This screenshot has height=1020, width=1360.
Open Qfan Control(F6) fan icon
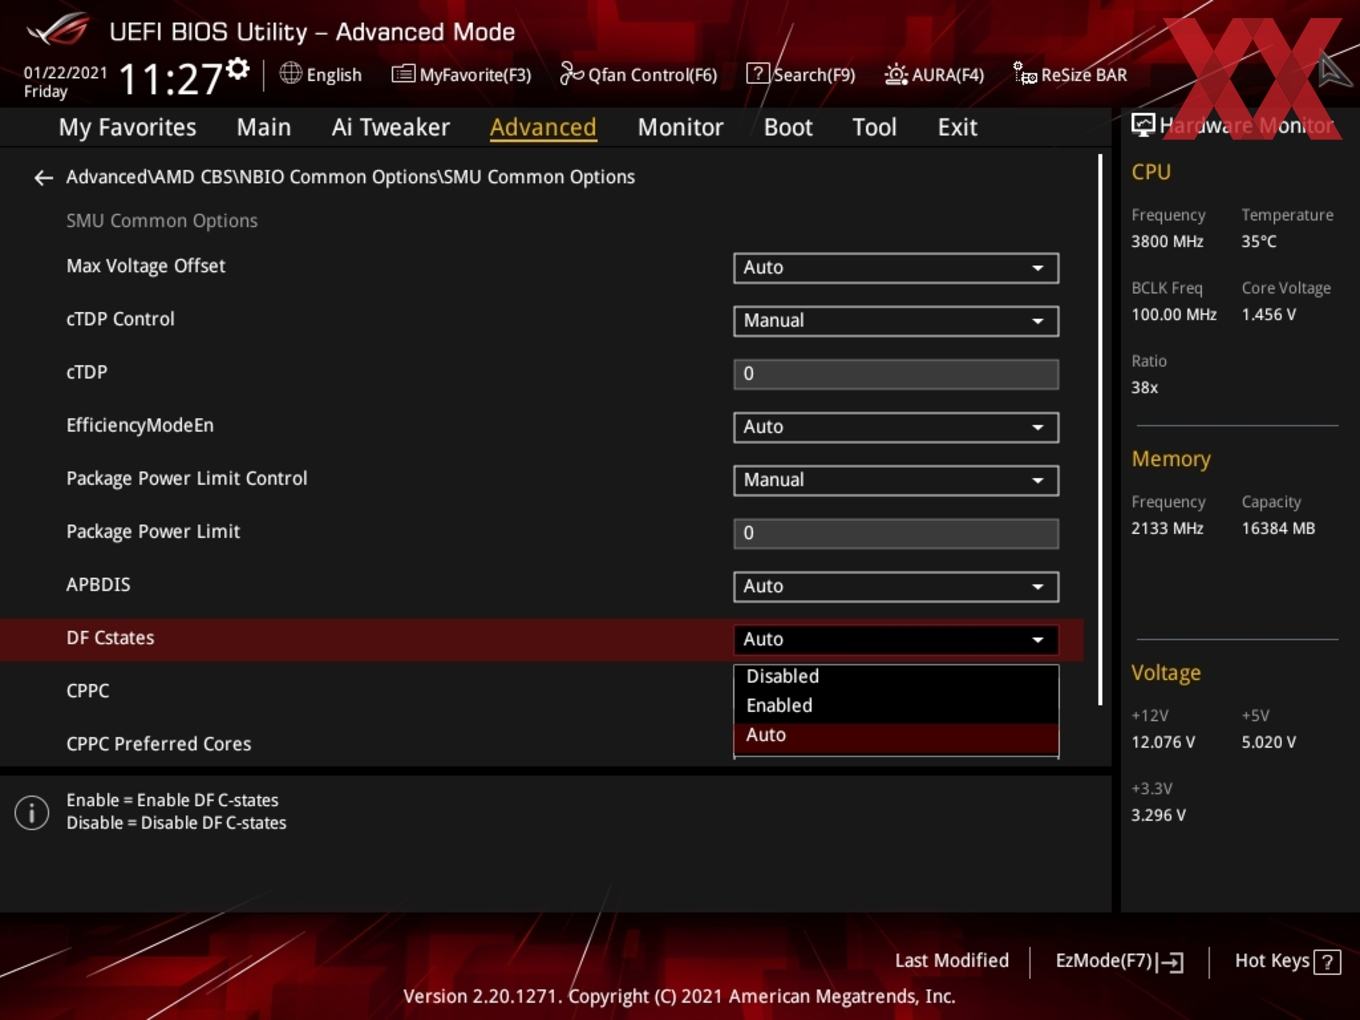(x=571, y=73)
